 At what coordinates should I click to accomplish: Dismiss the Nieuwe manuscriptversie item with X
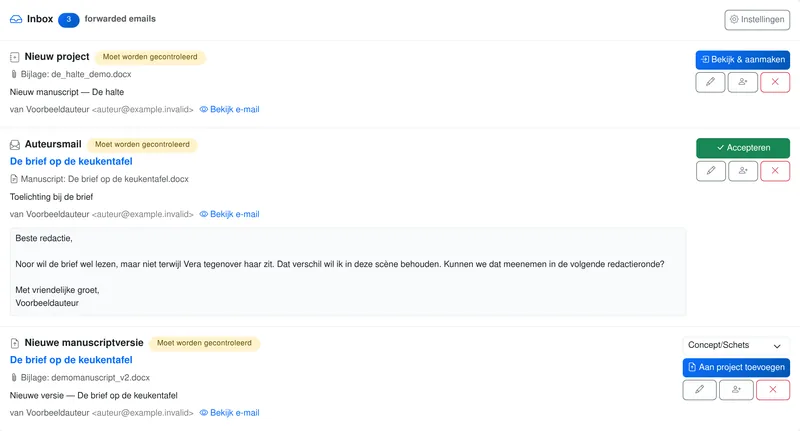[773, 390]
